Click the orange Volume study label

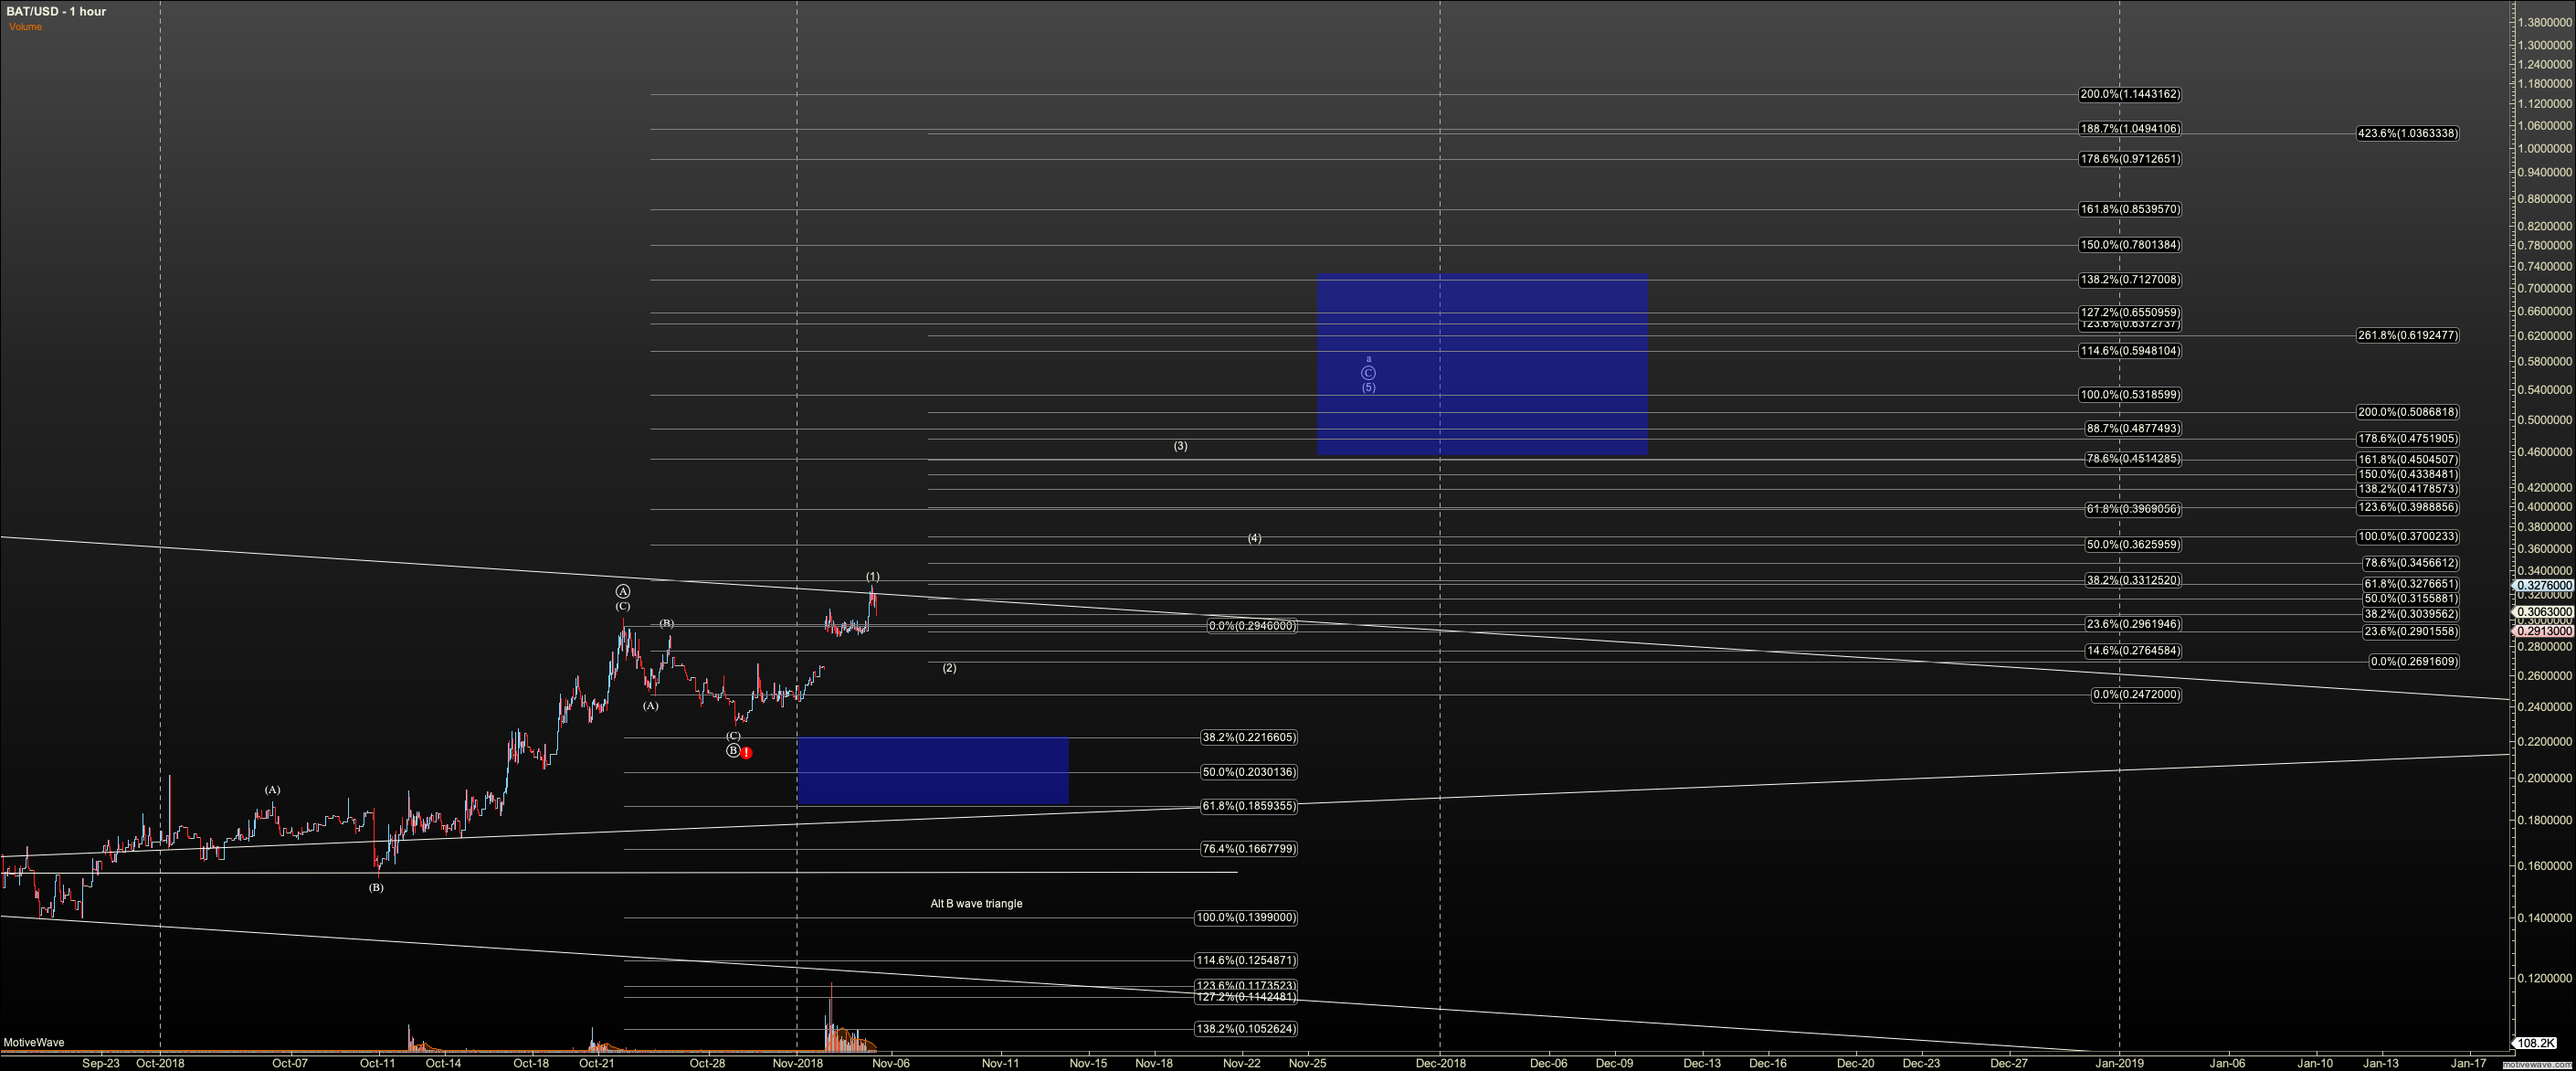click(x=26, y=27)
